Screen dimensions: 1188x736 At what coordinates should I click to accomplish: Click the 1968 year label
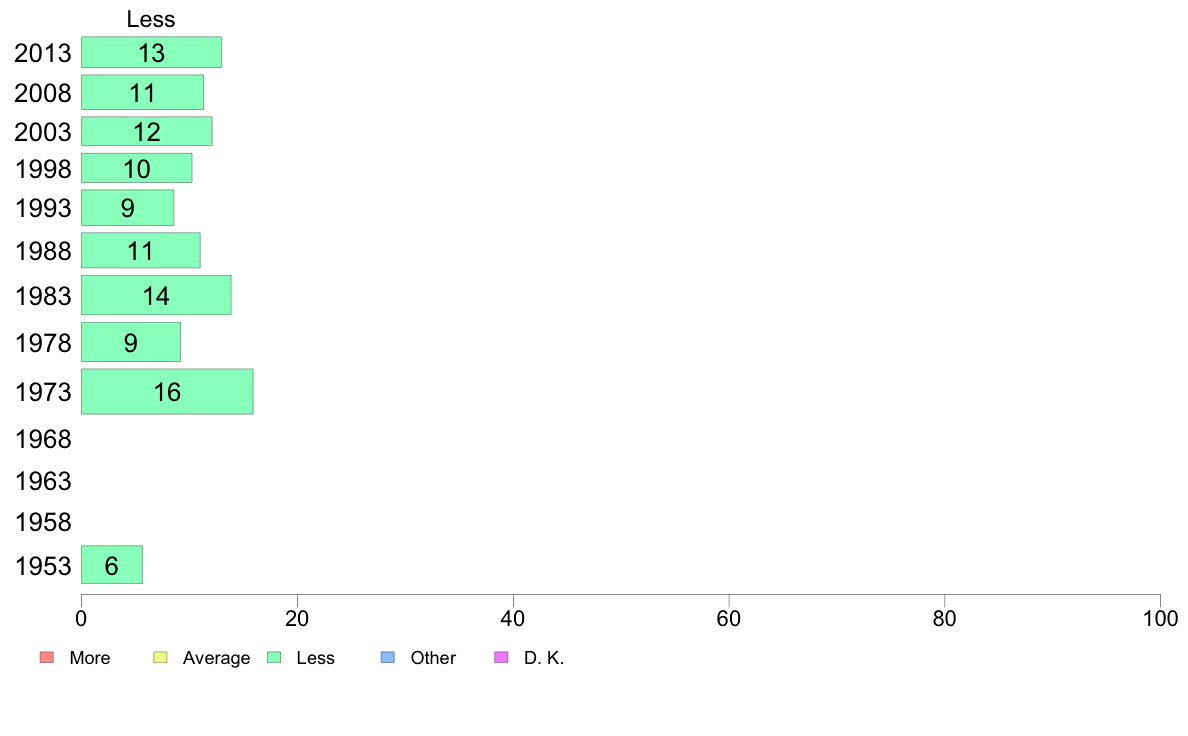click(43, 439)
